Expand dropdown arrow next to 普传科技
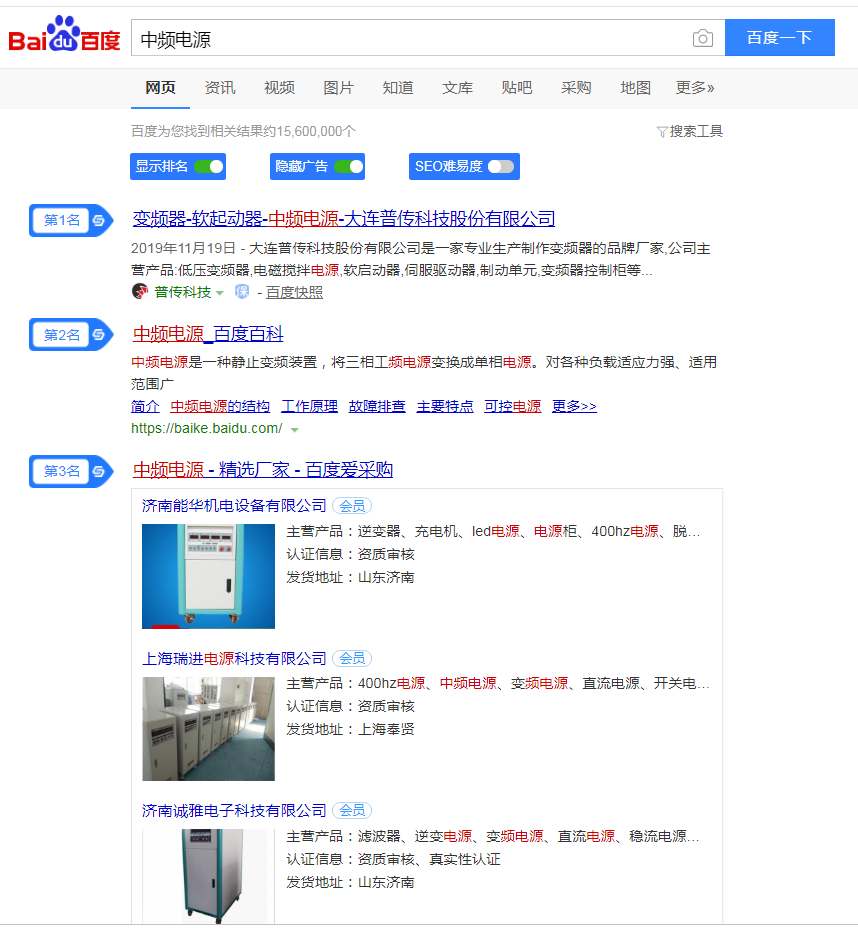 (220, 293)
